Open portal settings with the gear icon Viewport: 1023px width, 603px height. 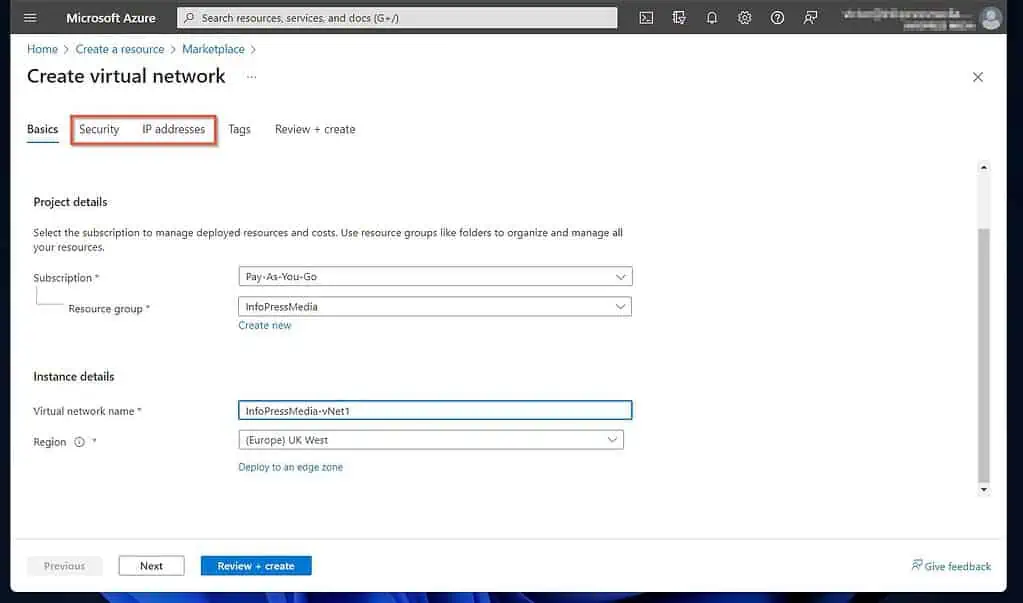pos(744,17)
